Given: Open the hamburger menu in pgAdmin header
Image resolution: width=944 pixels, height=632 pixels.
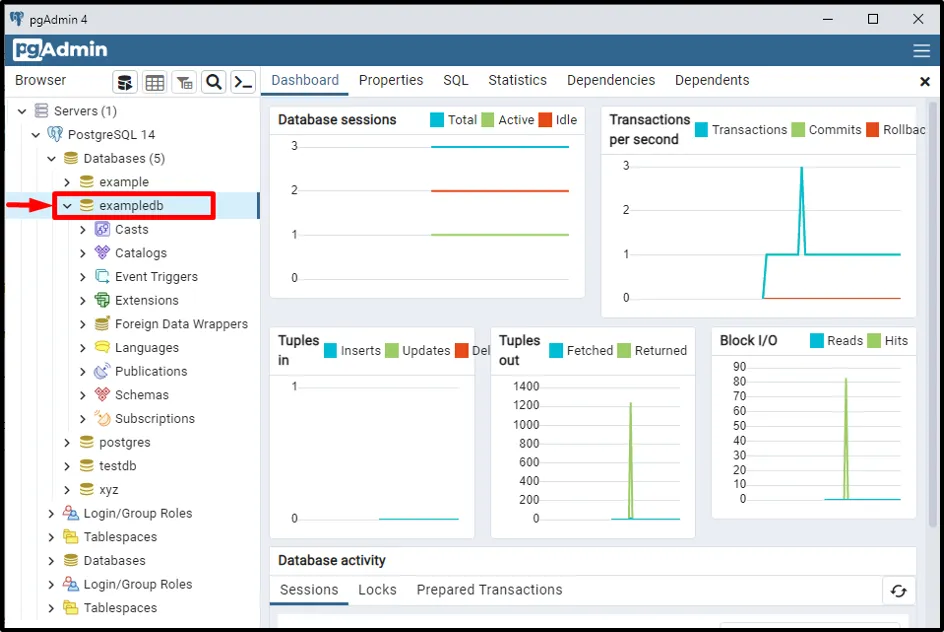Looking at the screenshot, I should [x=921, y=51].
